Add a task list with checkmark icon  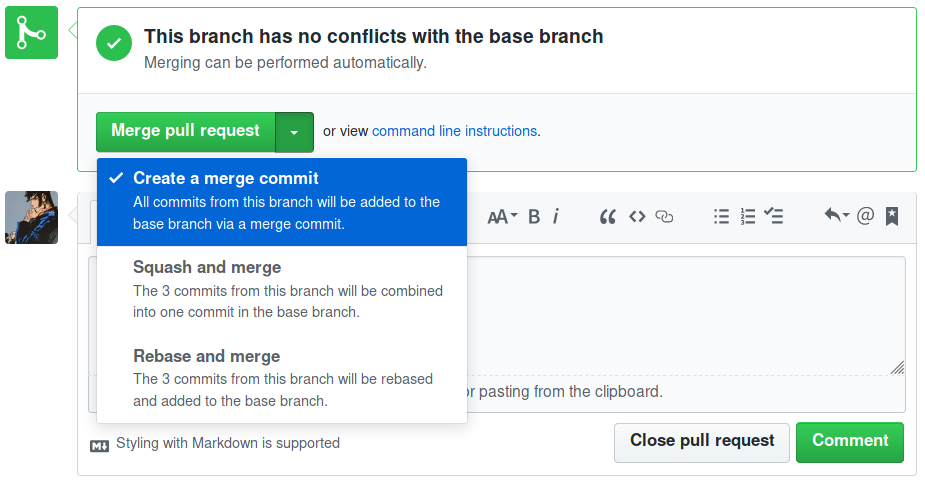[x=773, y=216]
